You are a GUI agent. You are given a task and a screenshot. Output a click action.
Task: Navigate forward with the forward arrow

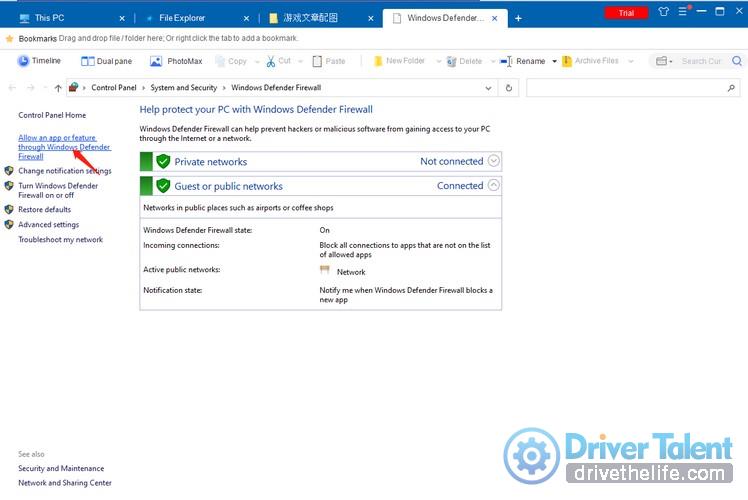(31, 88)
